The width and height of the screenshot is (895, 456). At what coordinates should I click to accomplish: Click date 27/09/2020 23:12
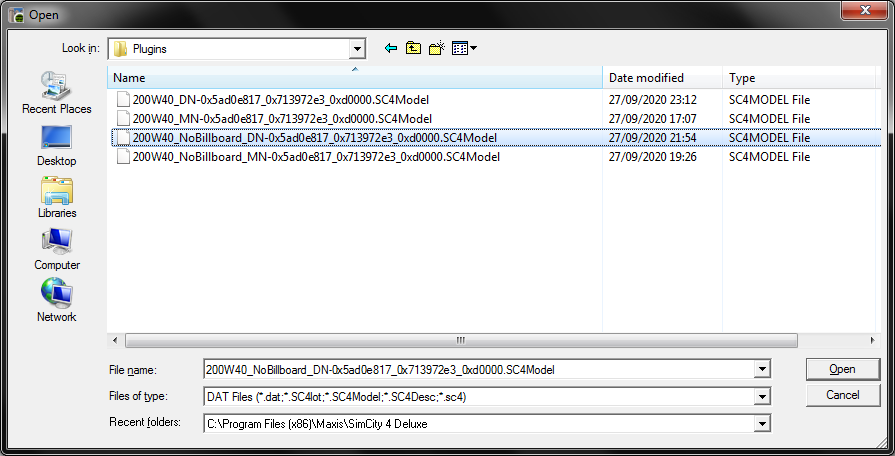[x=652, y=100]
